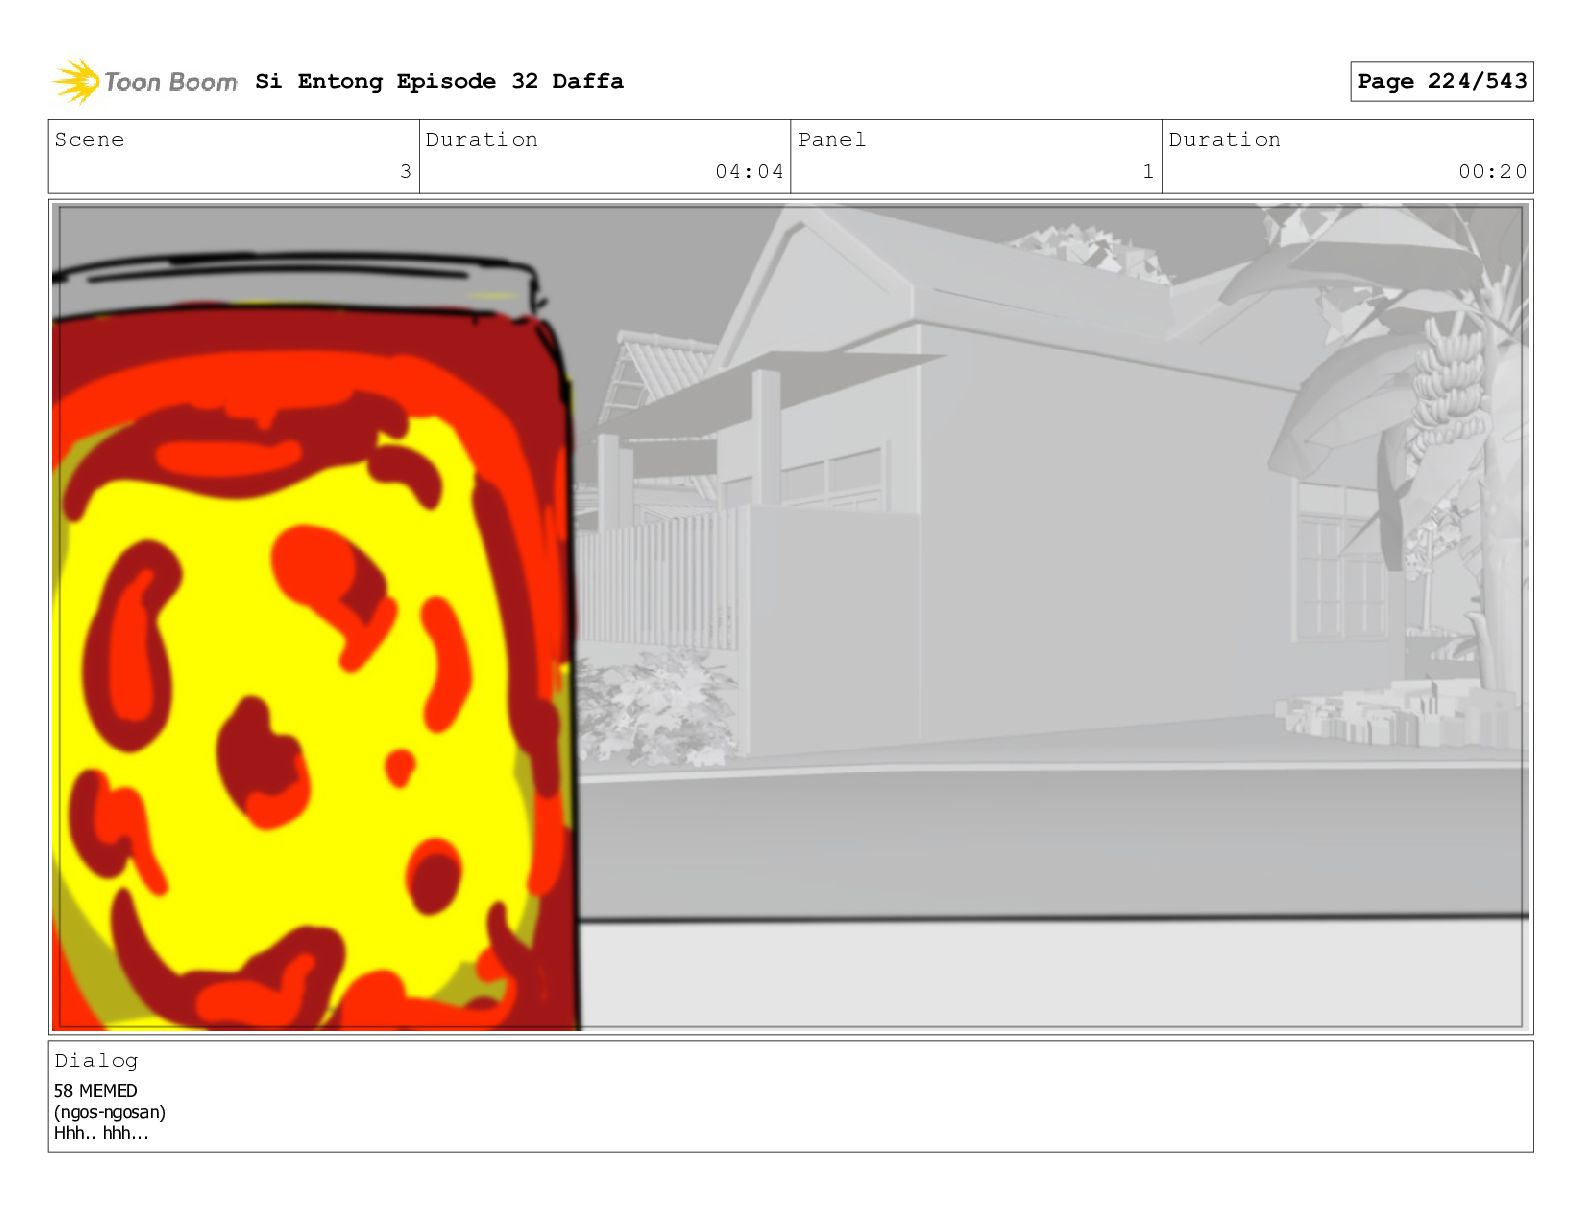Click the 'Page 224/543' indicator box

tap(1441, 81)
